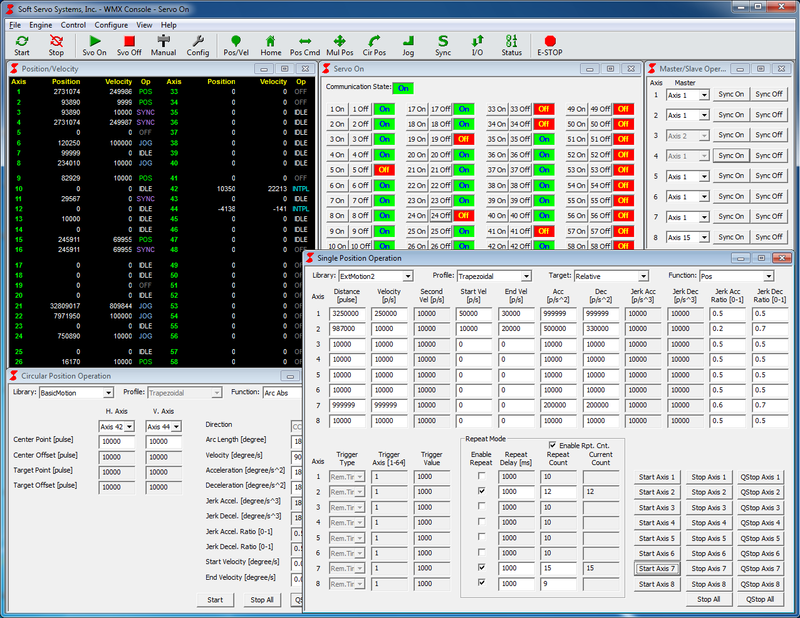Viewport: 800px width, 618px height.
Task: Click the axis 1 Distance field showing 3250000
Action: pyautogui.click(x=347, y=314)
